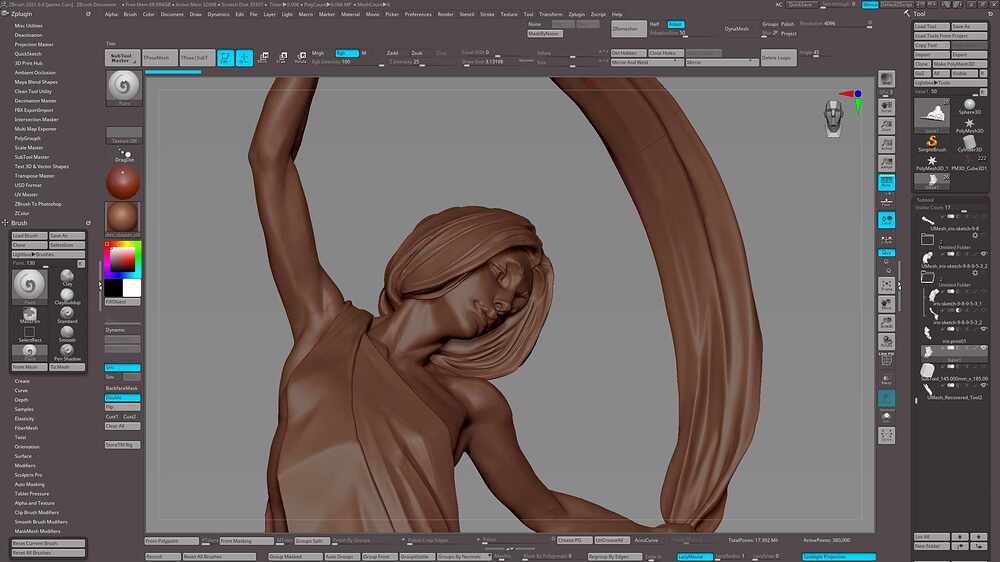The height and width of the screenshot is (562, 1000).
Task: Open the Material menu
Action: coord(350,14)
